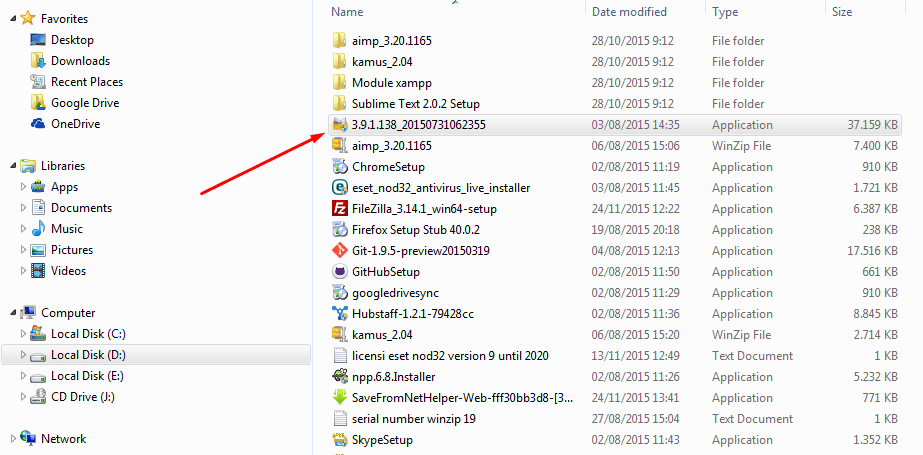Click the FileZilla setup icon
This screenshot has width=923, height=455.
339,208
